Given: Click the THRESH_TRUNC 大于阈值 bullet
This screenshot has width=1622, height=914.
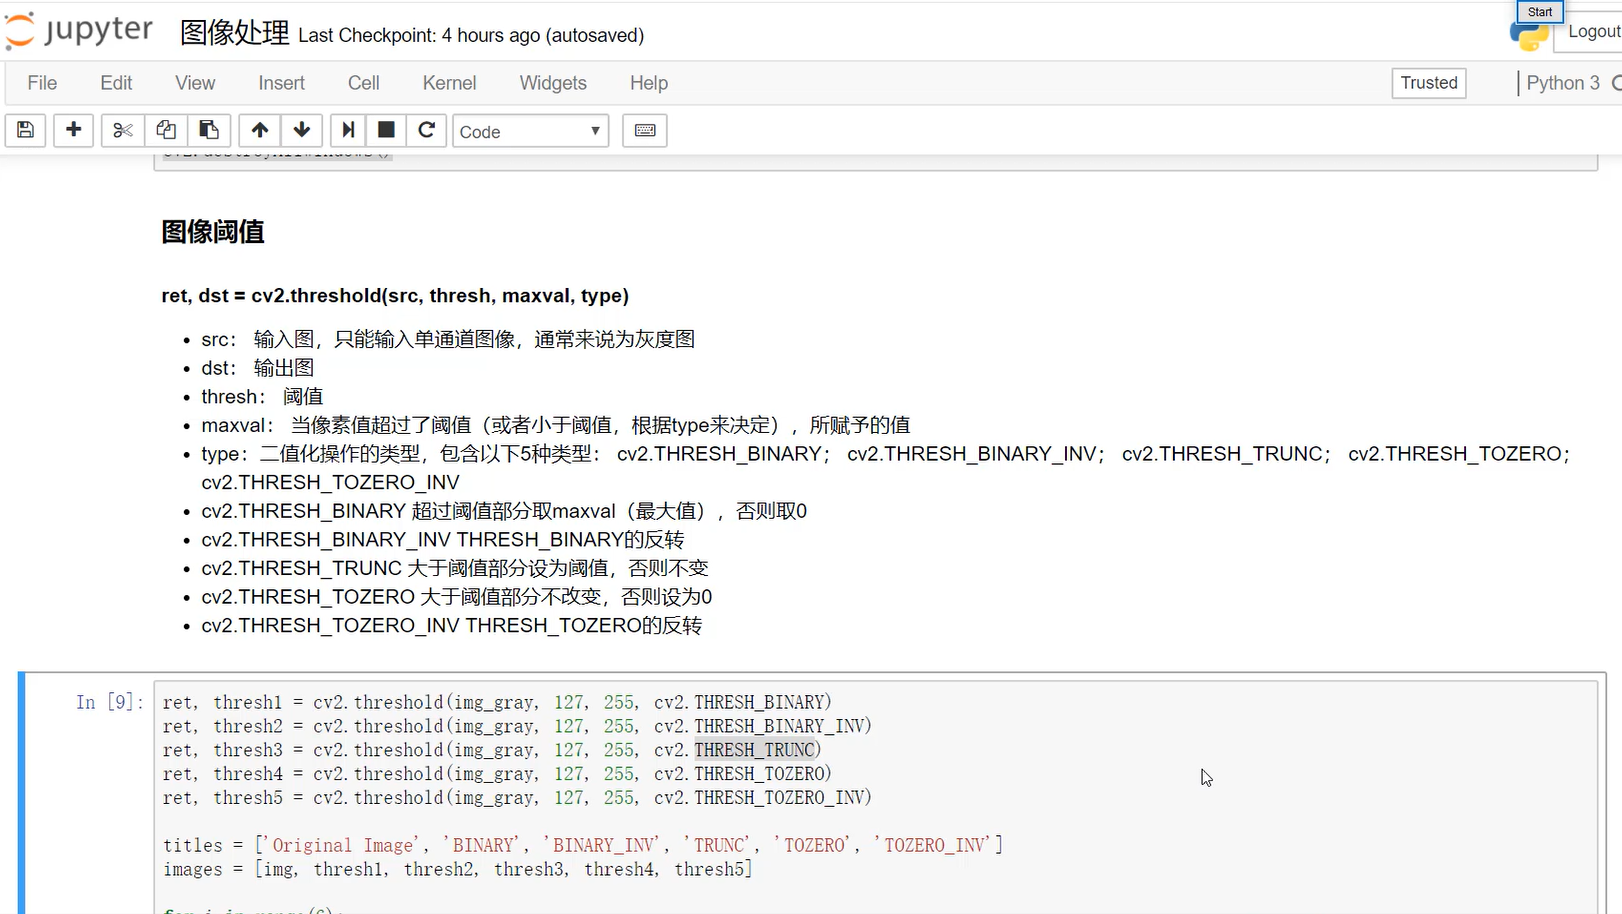Looking at the screenshot, I should (x=455, y=568).
